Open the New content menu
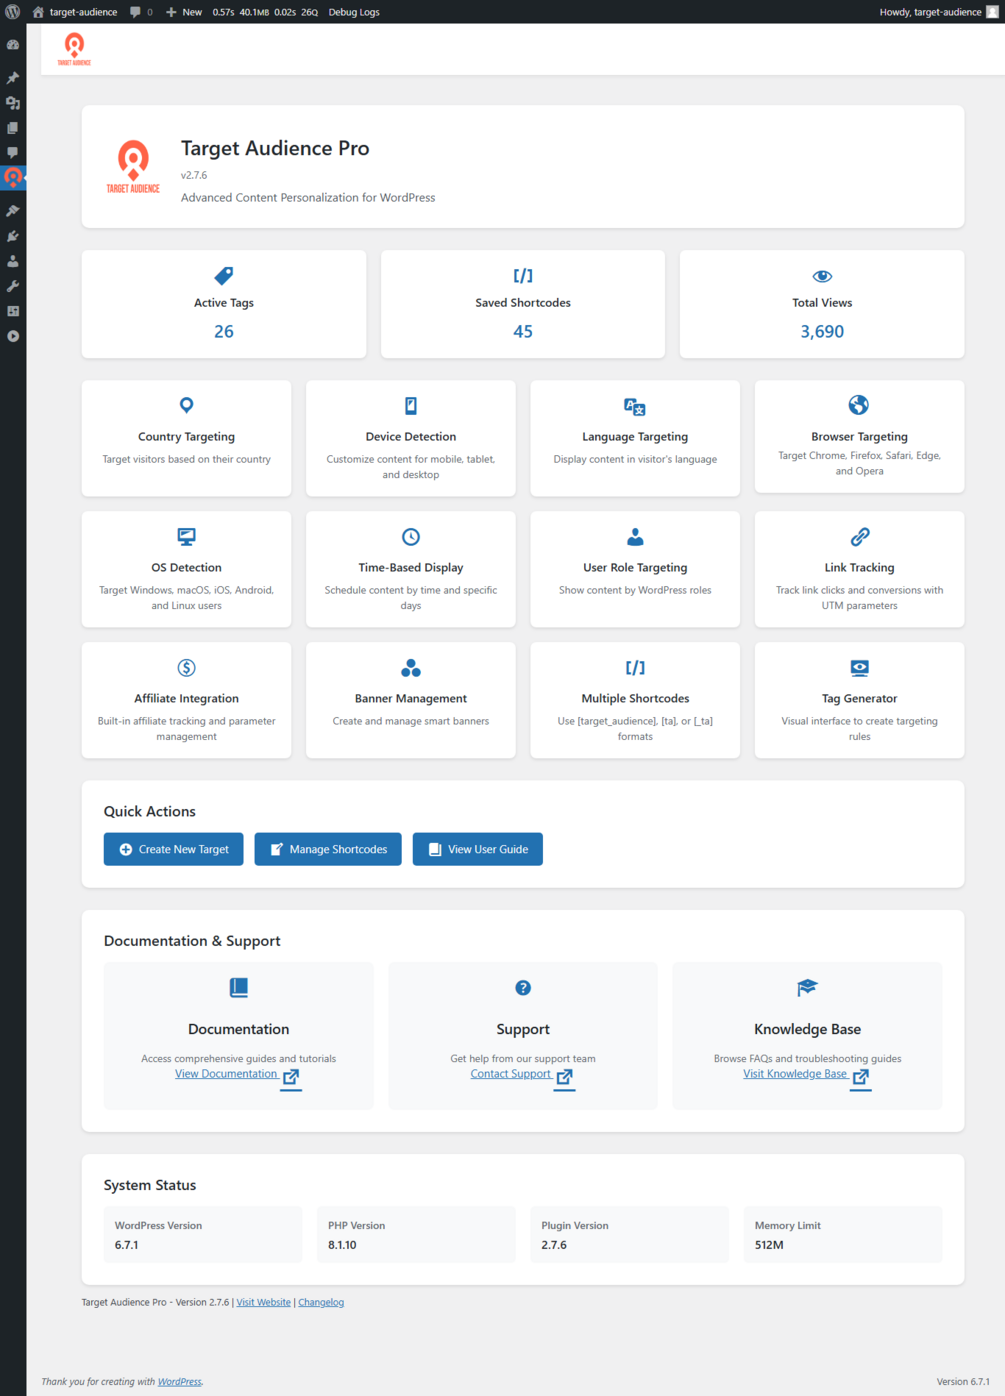This screenshot has height=1396, width=1005. tap(184, 12)
